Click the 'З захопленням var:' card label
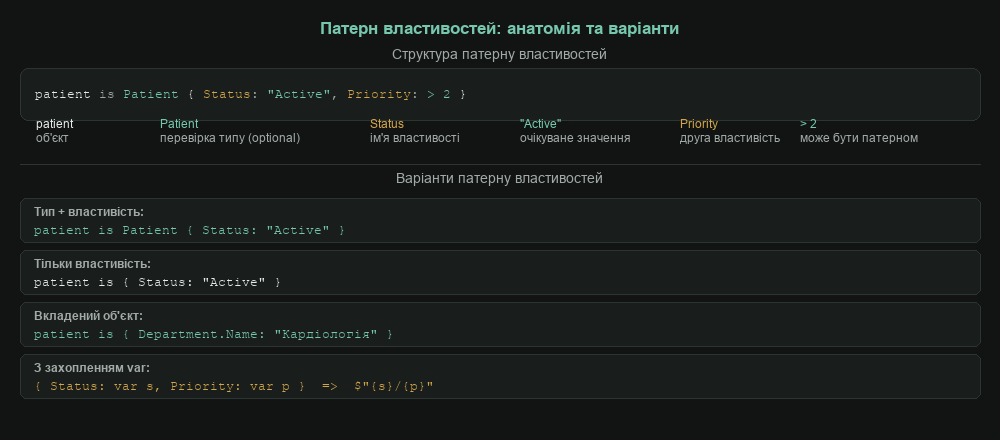This screenshot has height=440, width=1000. pos(92,367)
